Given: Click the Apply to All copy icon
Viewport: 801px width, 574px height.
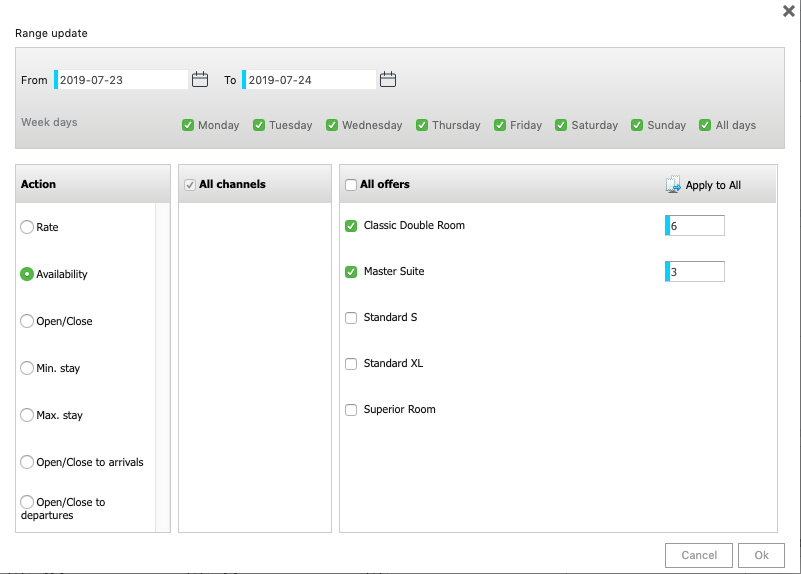Looking at the screenshot, I should [x=673, y=184].
